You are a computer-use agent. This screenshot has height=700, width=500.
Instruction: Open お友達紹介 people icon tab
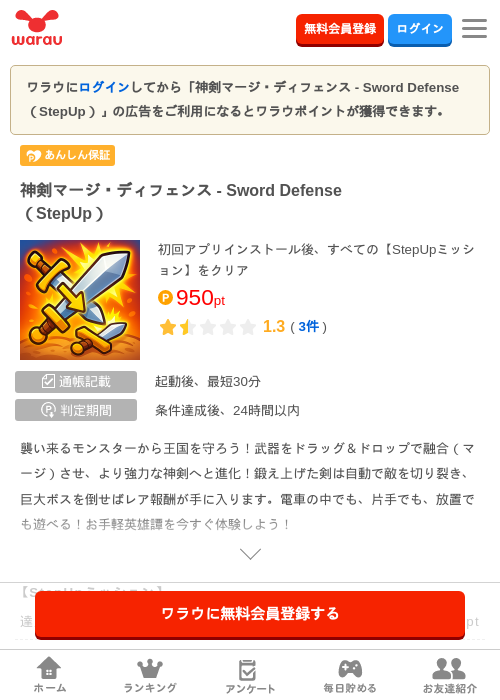(450, 675)
